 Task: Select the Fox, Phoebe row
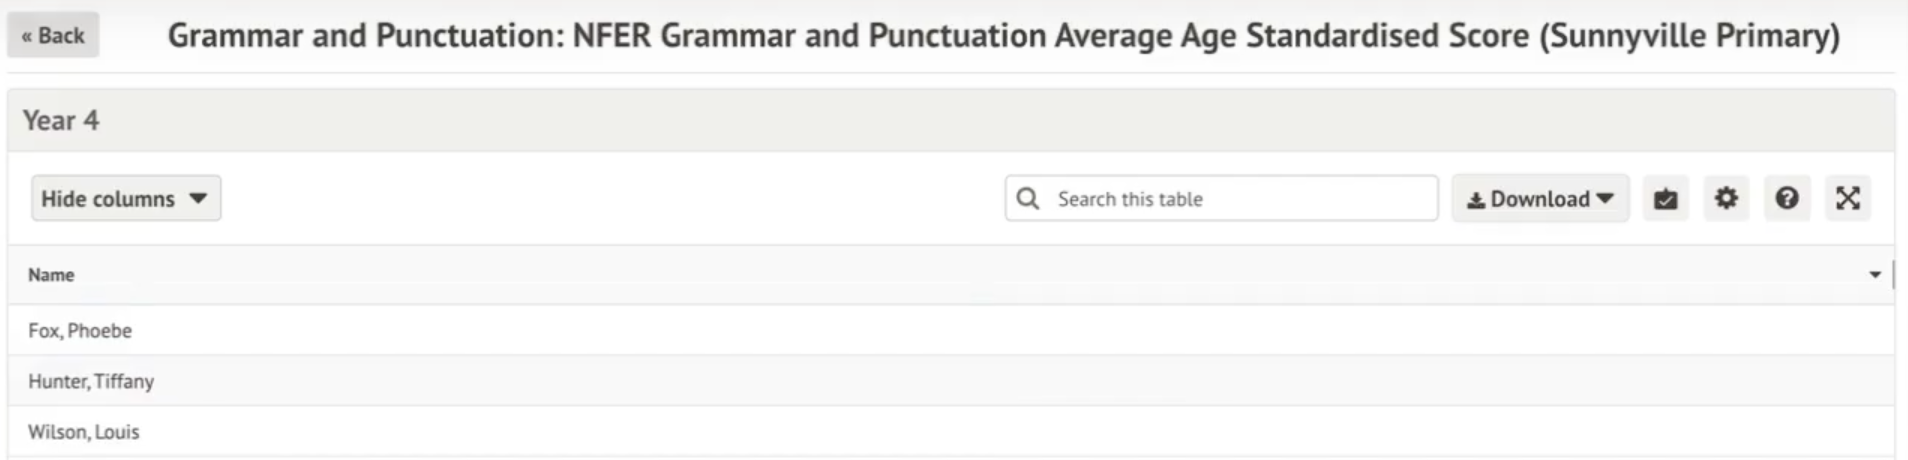80,331
